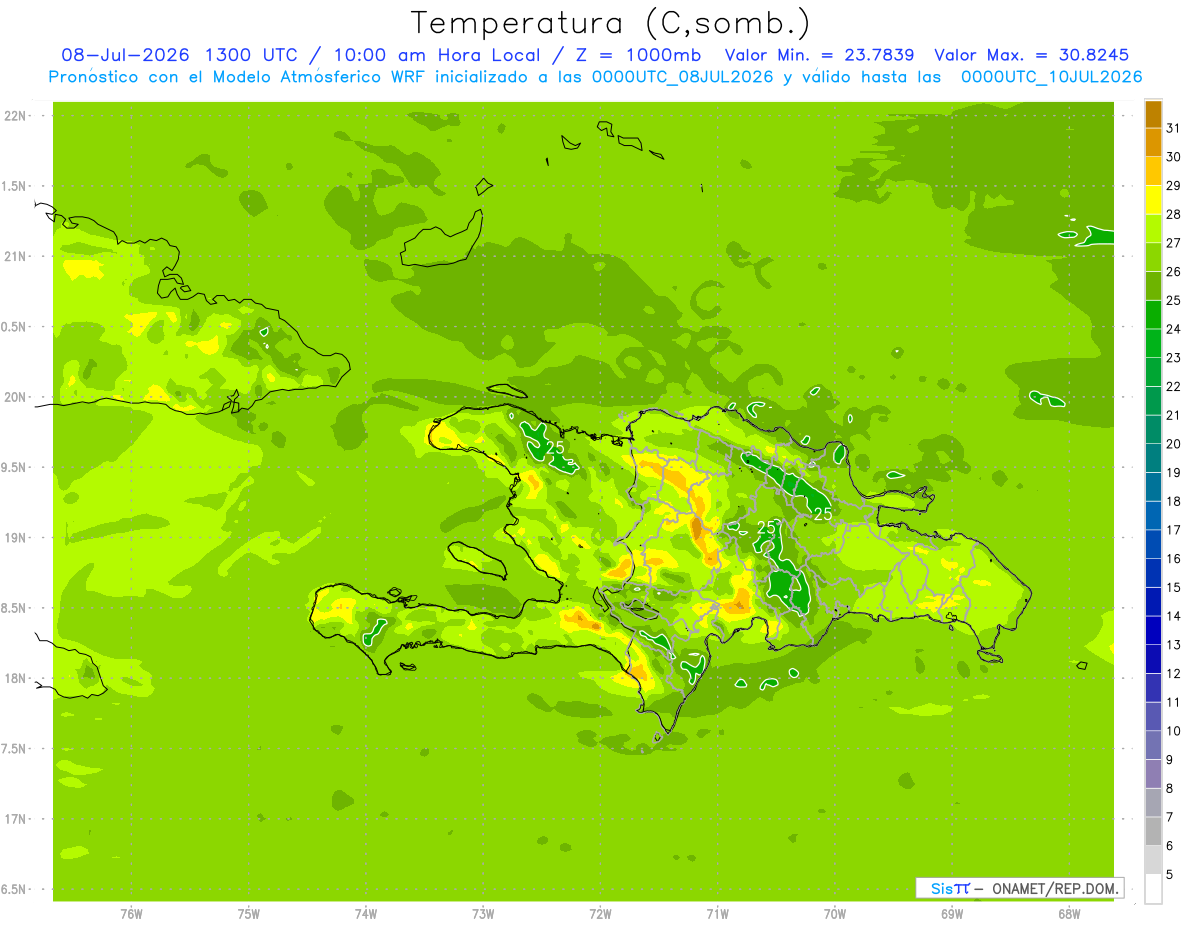
Task: Click the '68W' longitude label
Action: (1068, 914)
